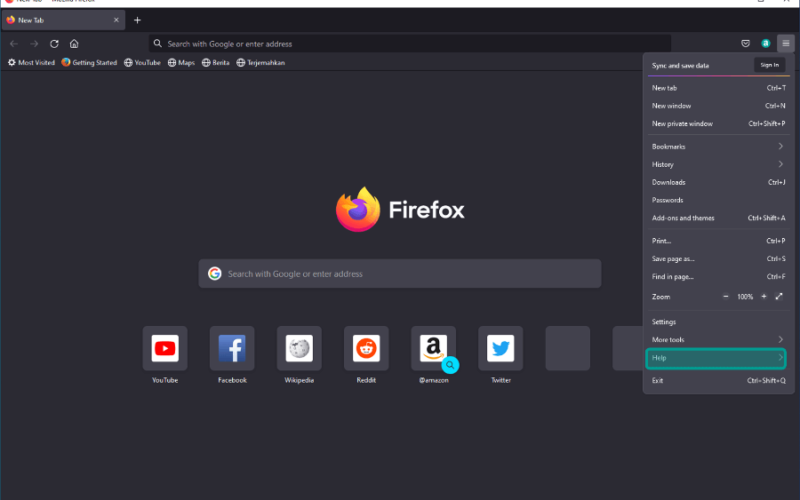Focus the address bar search field

pos(410,44)
